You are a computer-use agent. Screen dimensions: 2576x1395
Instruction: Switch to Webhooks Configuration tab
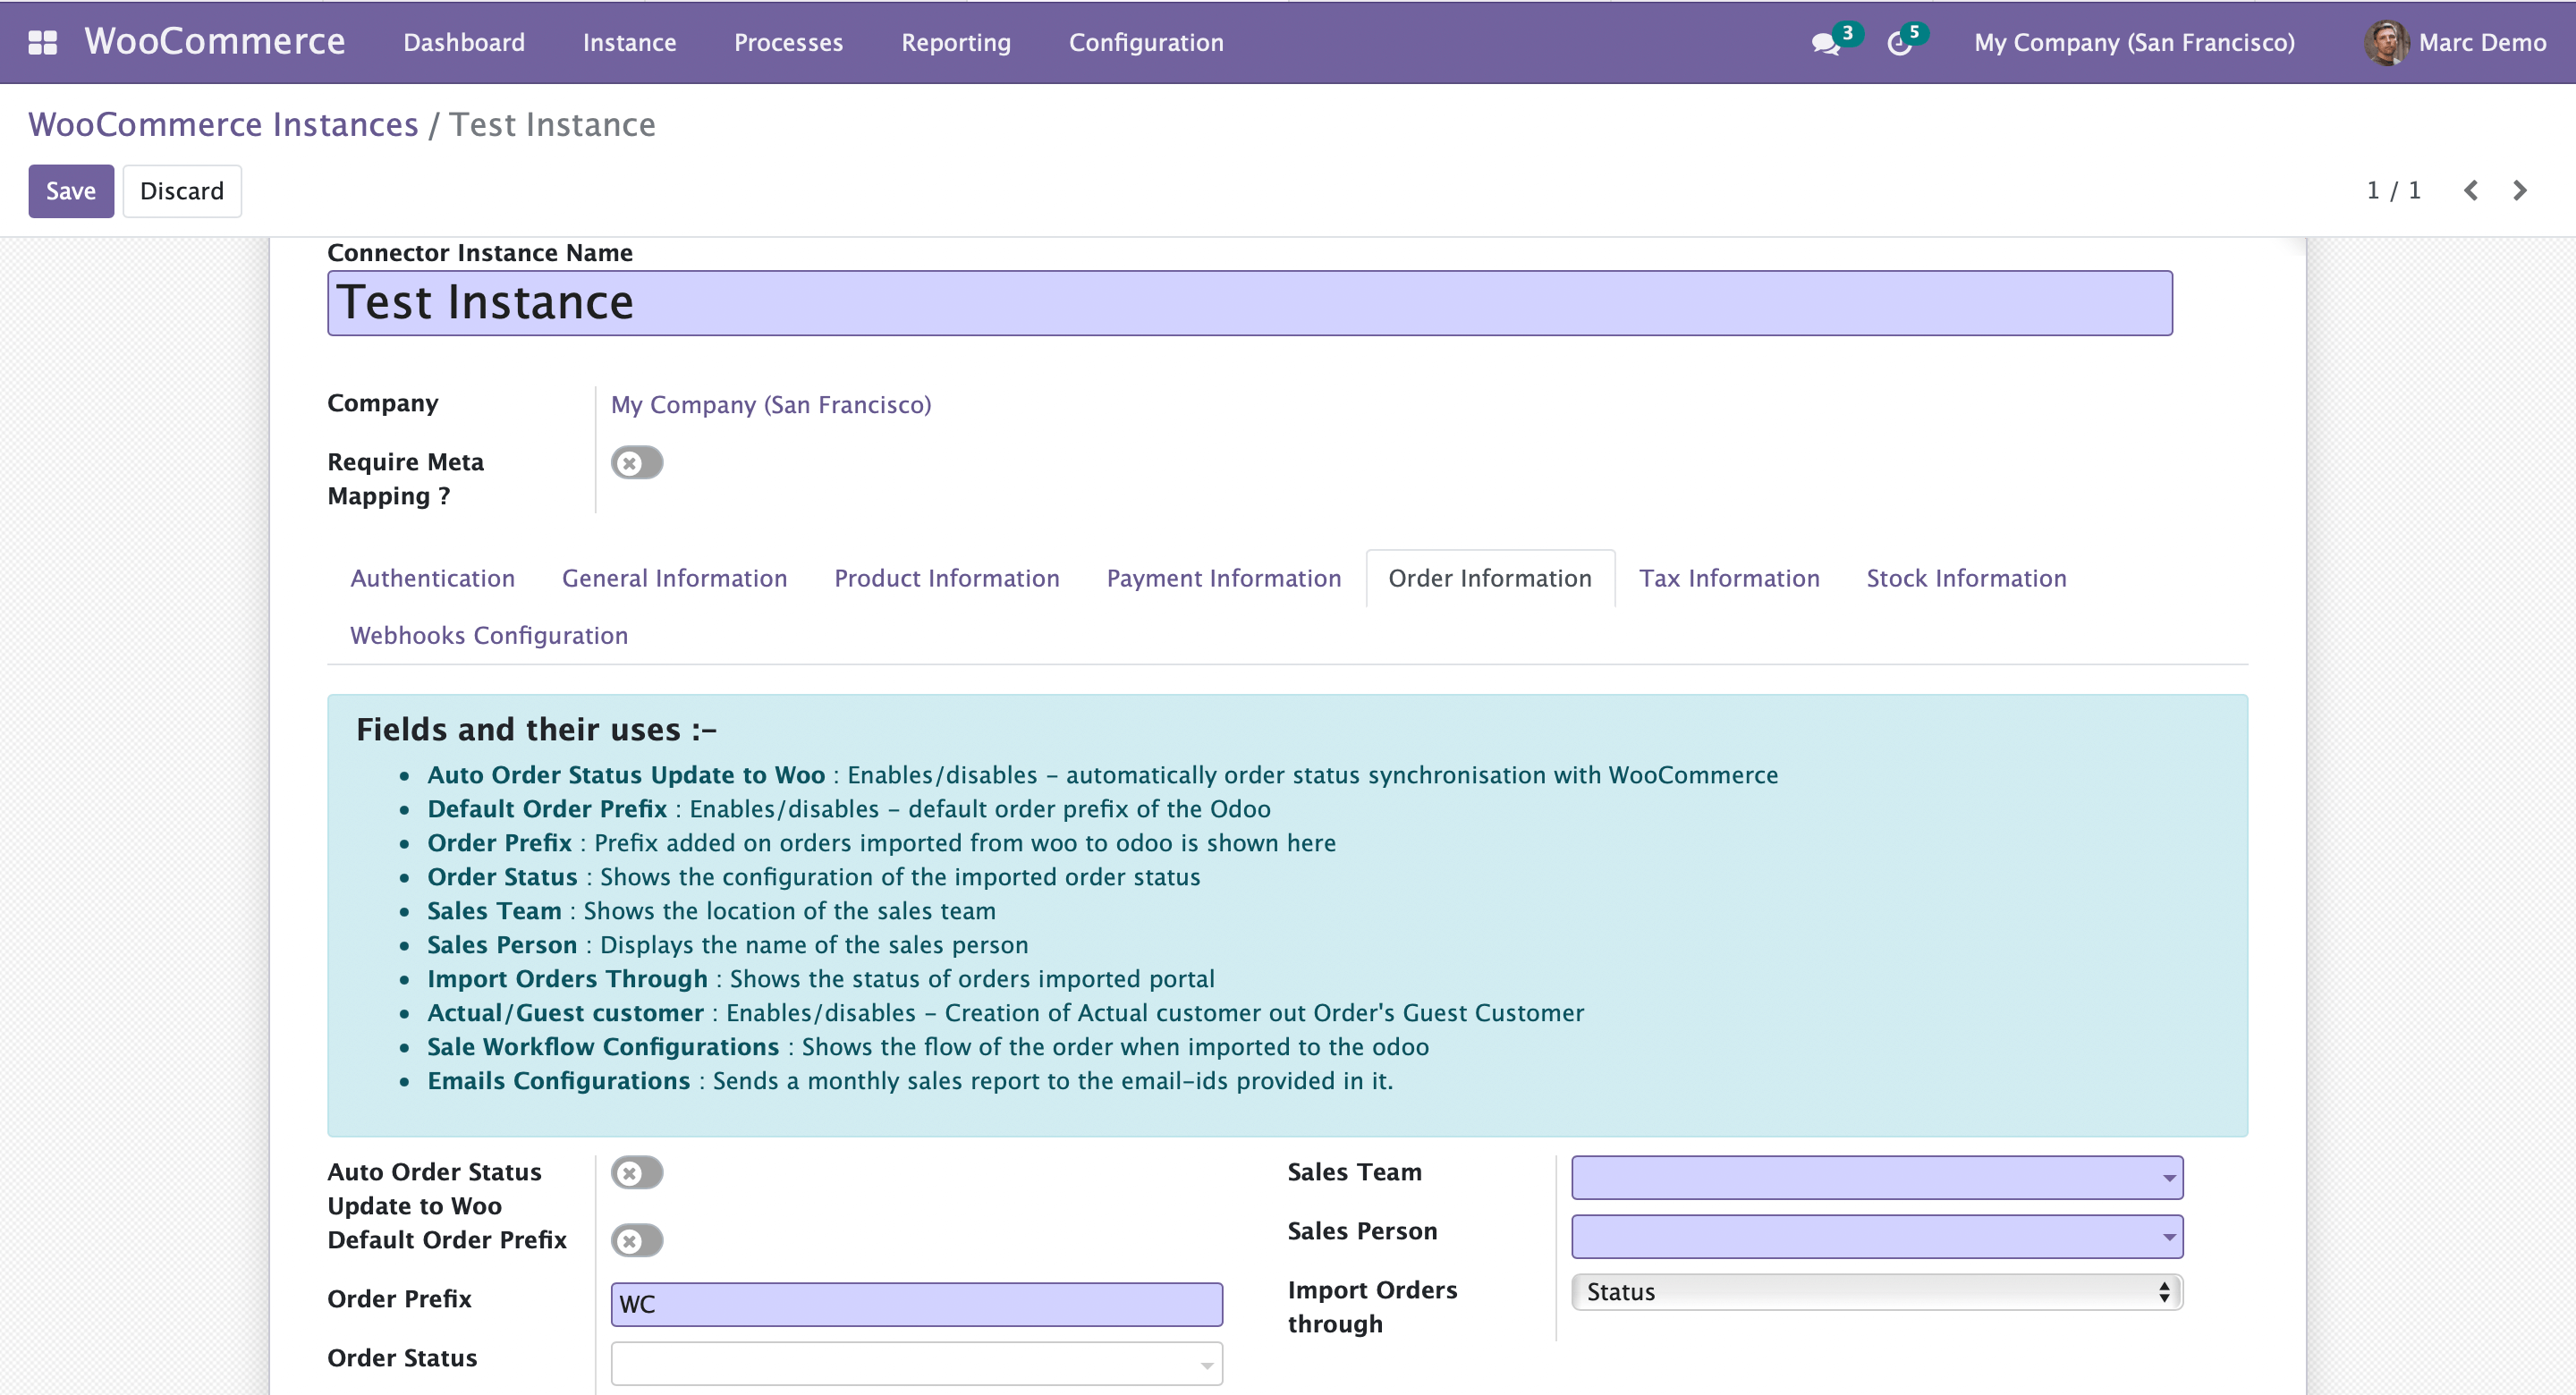489,635
